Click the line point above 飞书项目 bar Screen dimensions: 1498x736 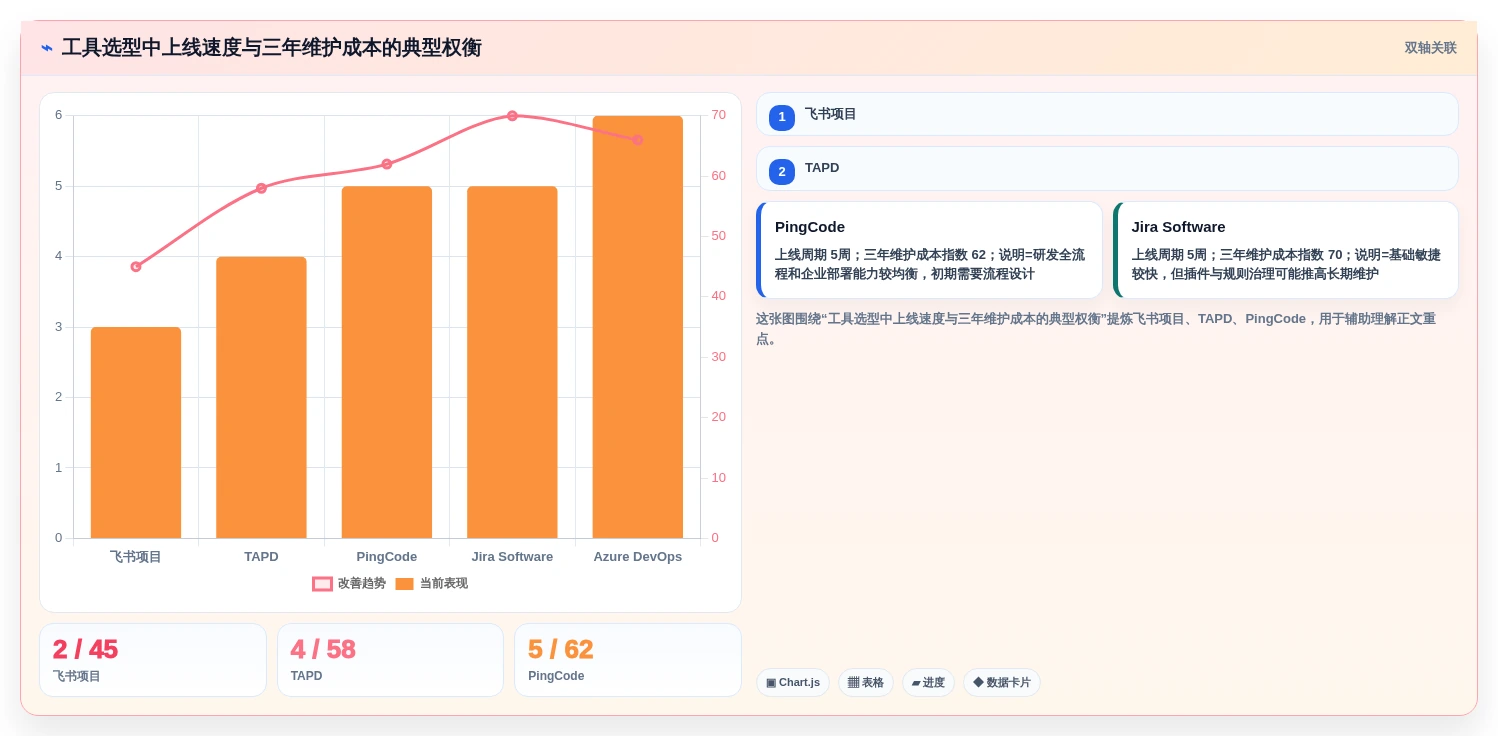(136, 267)
